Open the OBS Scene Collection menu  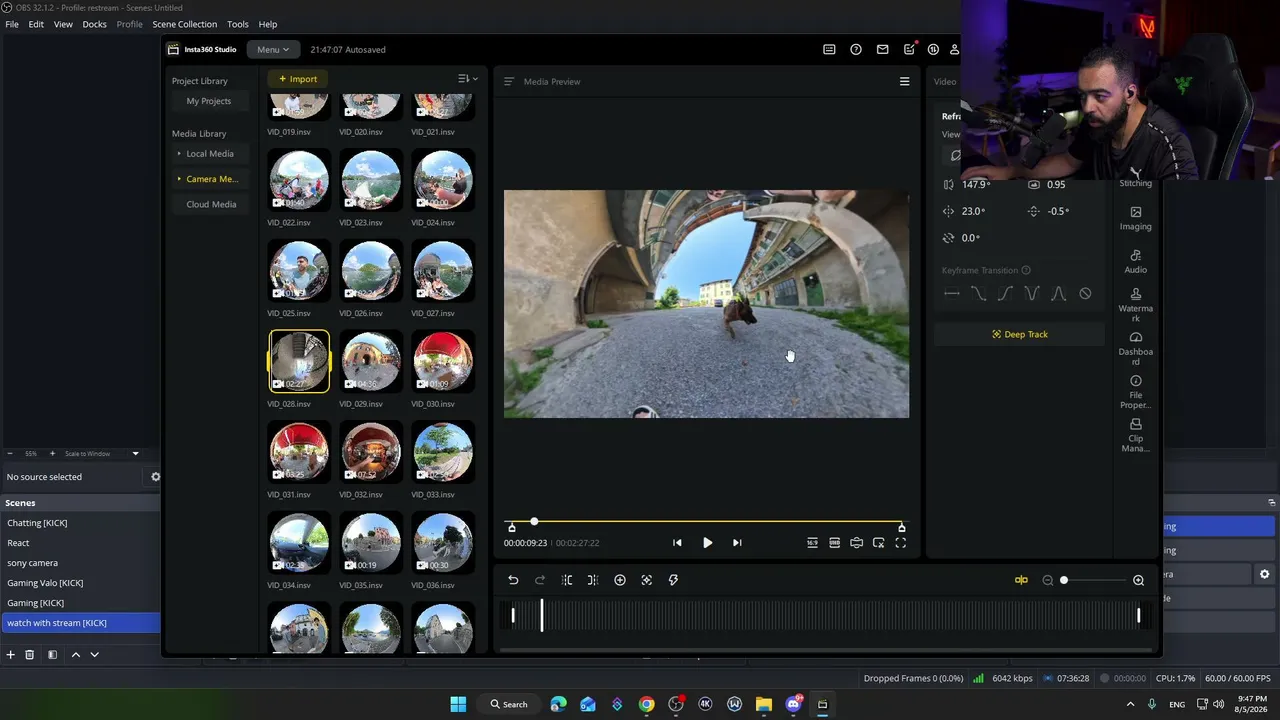tap(184, 24)
